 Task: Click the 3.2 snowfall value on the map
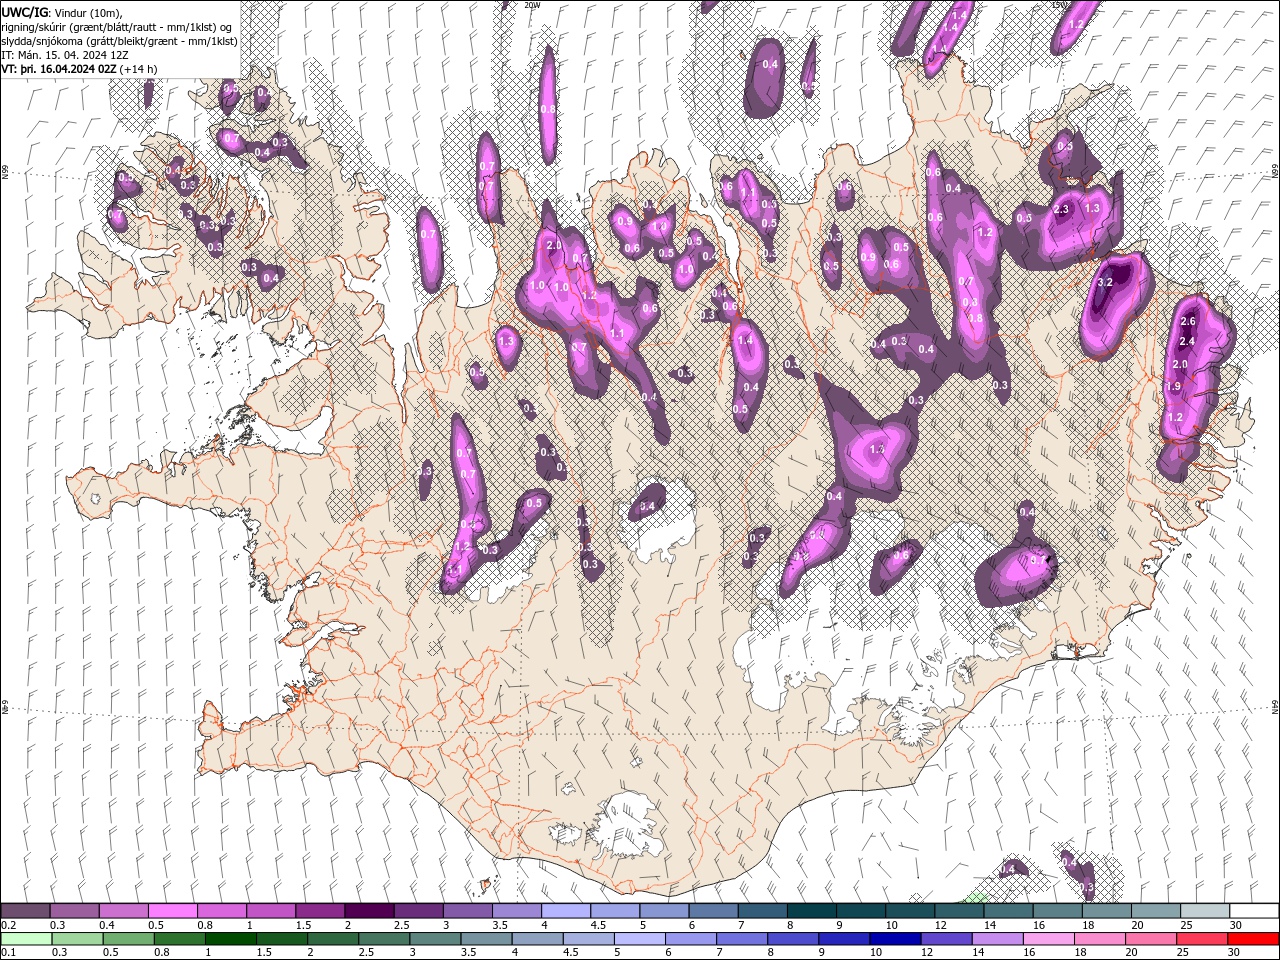1105,283
